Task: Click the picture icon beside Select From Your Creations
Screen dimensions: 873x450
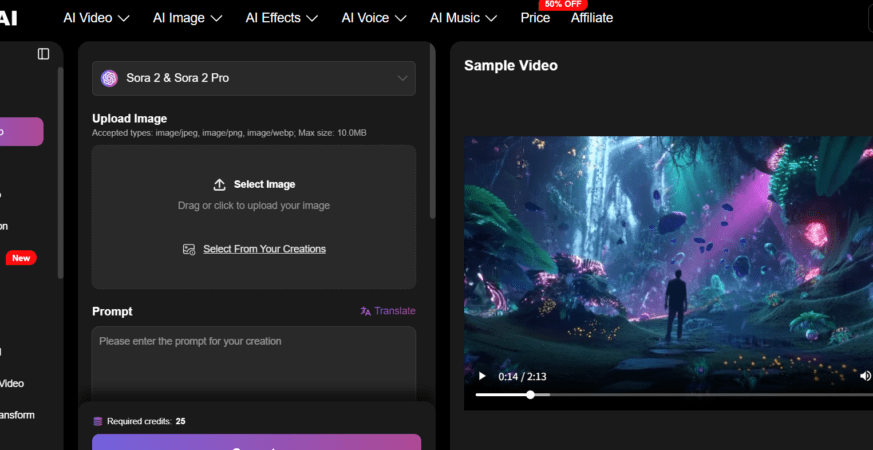Action: [x=189, y=249]
